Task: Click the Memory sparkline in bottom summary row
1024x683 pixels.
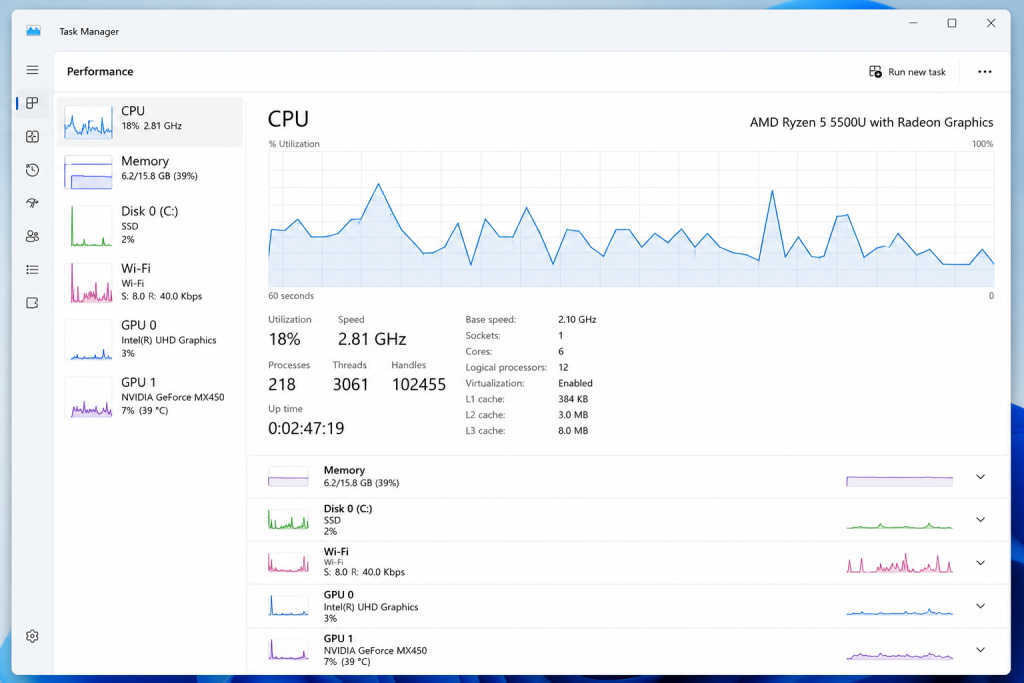Action: (x=899, y=481)
